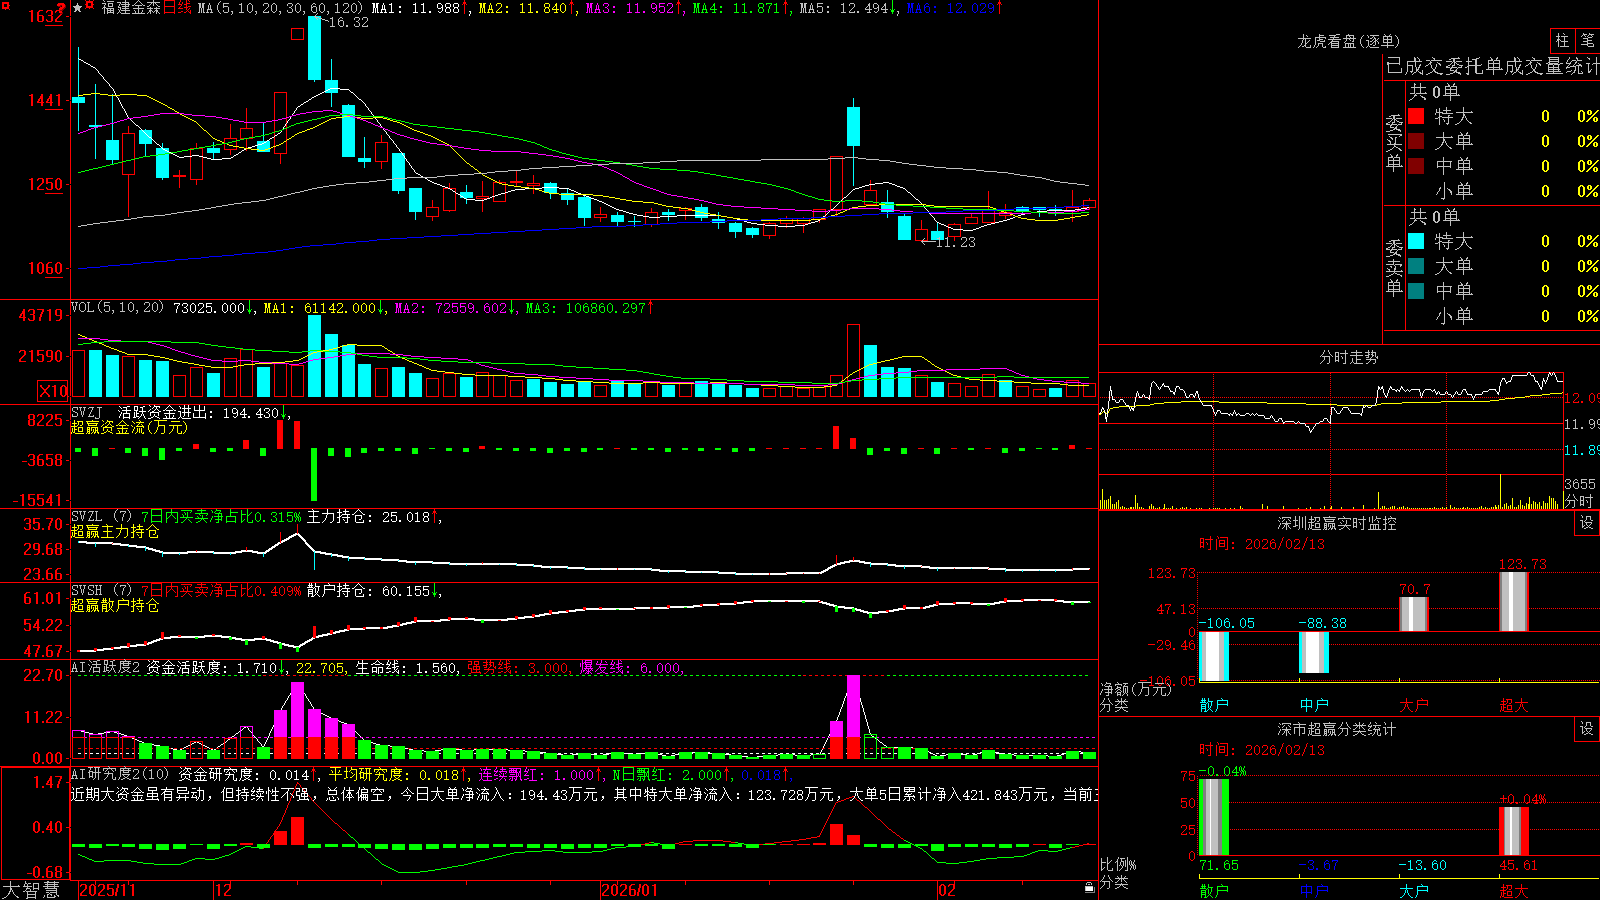Click the gray star favorite icon
1600x900 pixels.
(77, 8)
